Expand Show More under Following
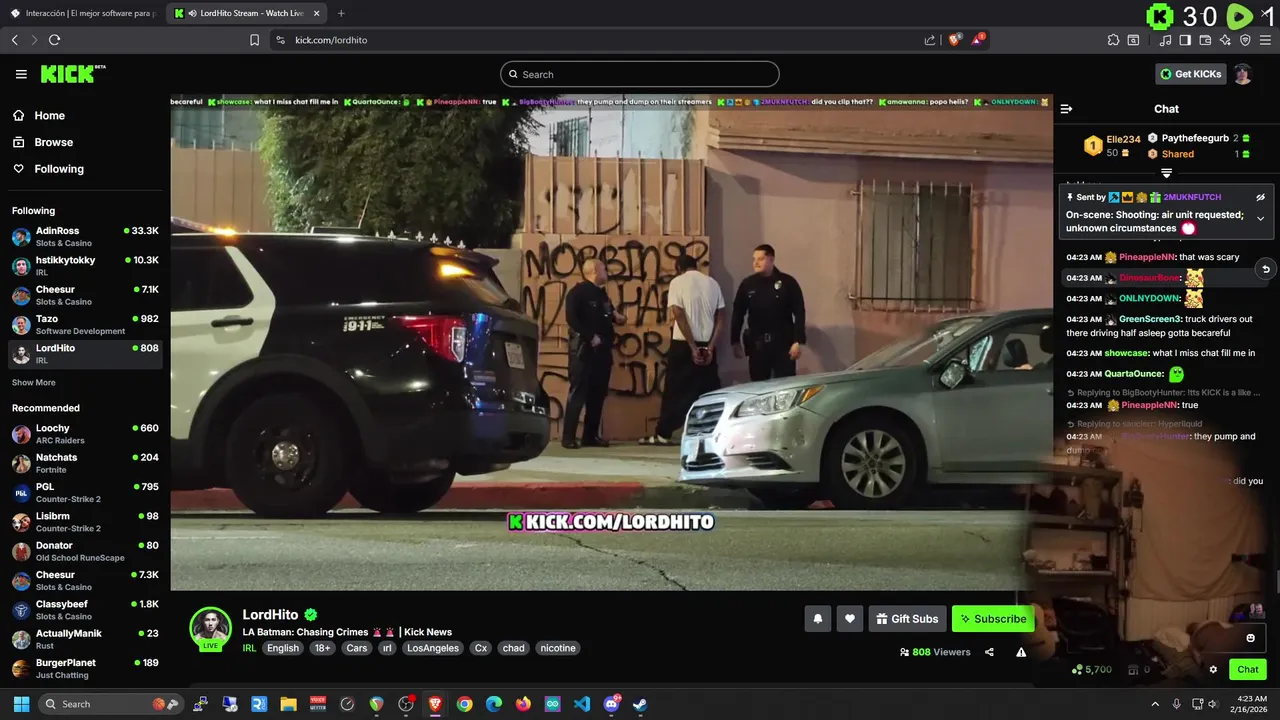The width and height of the screenshot is (1280, 720). [34, 382]
